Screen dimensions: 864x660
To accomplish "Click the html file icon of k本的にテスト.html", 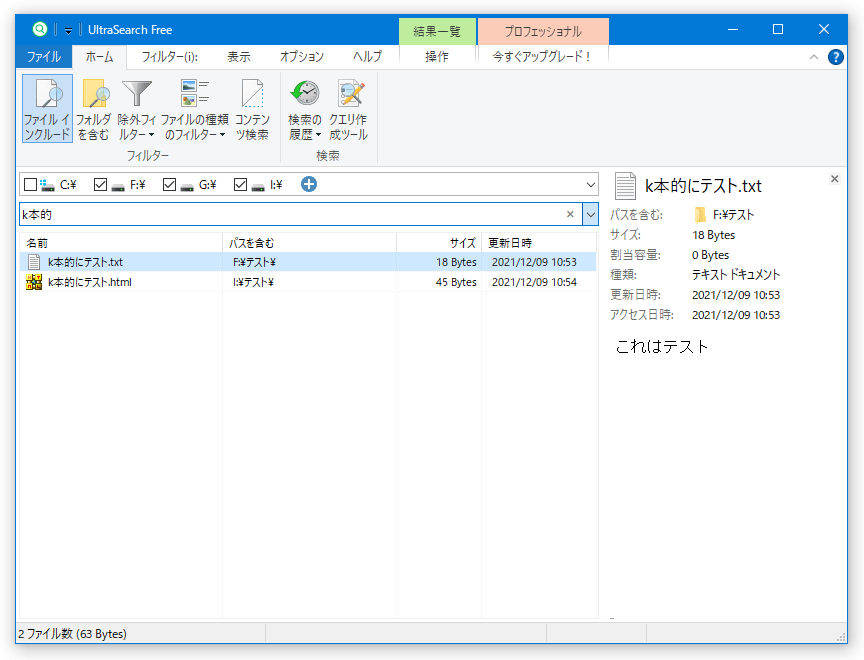I will click(x=34, y=282).
